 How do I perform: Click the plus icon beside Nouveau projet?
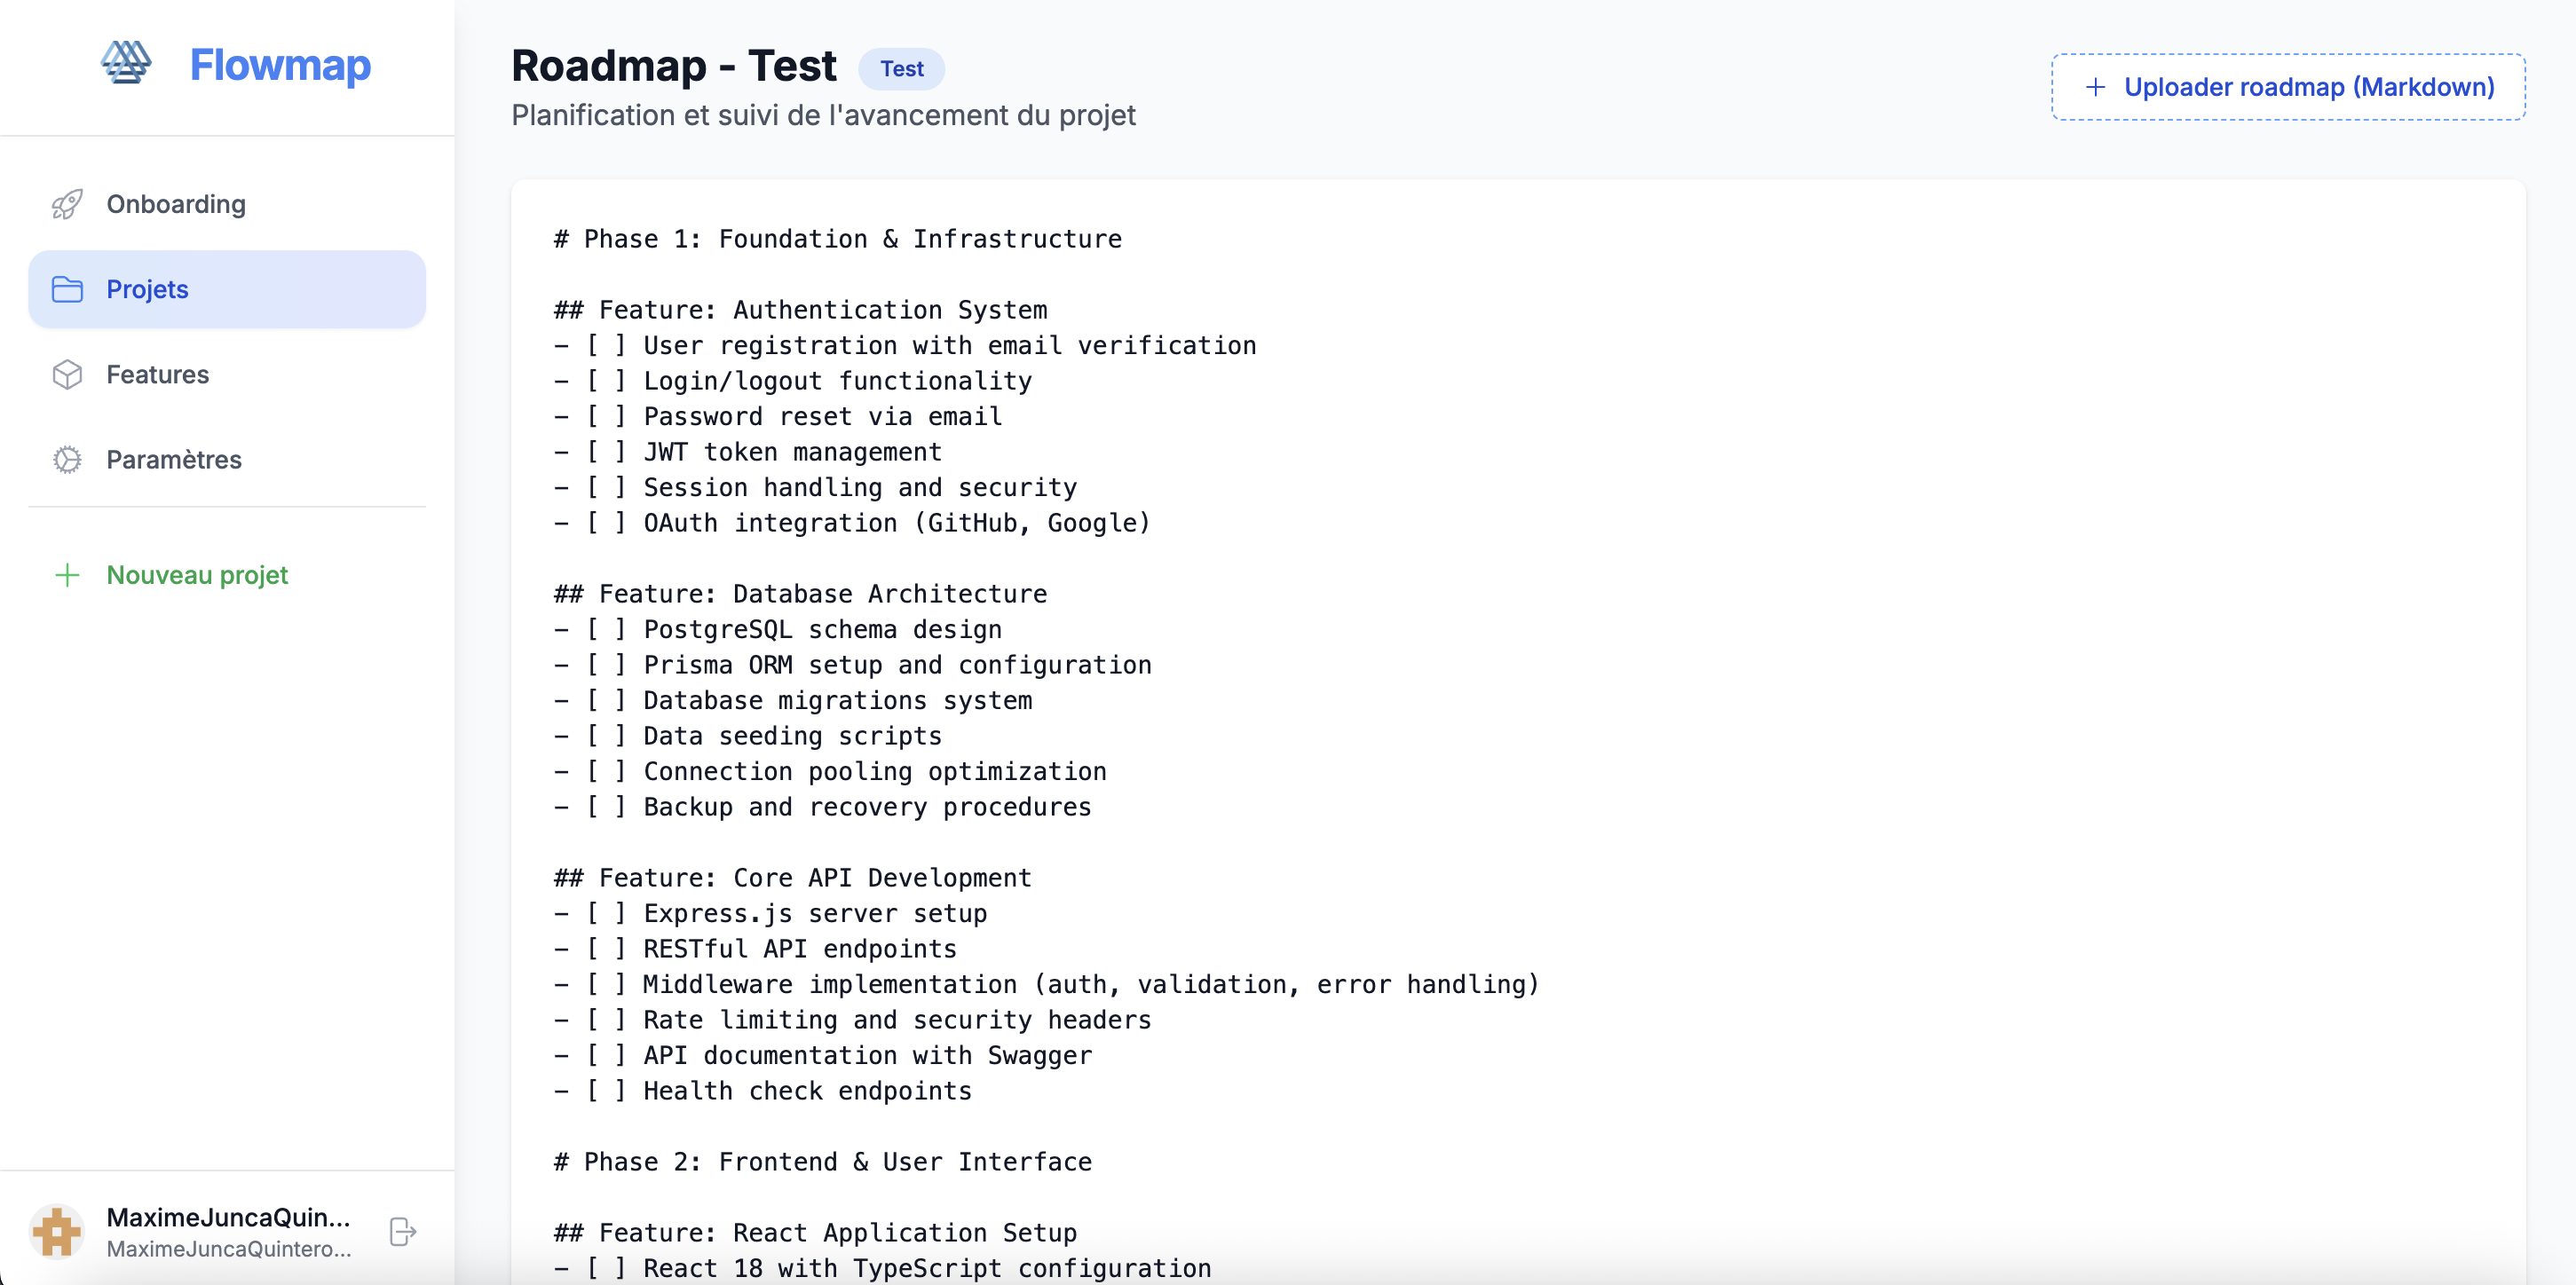click(67, 575)
